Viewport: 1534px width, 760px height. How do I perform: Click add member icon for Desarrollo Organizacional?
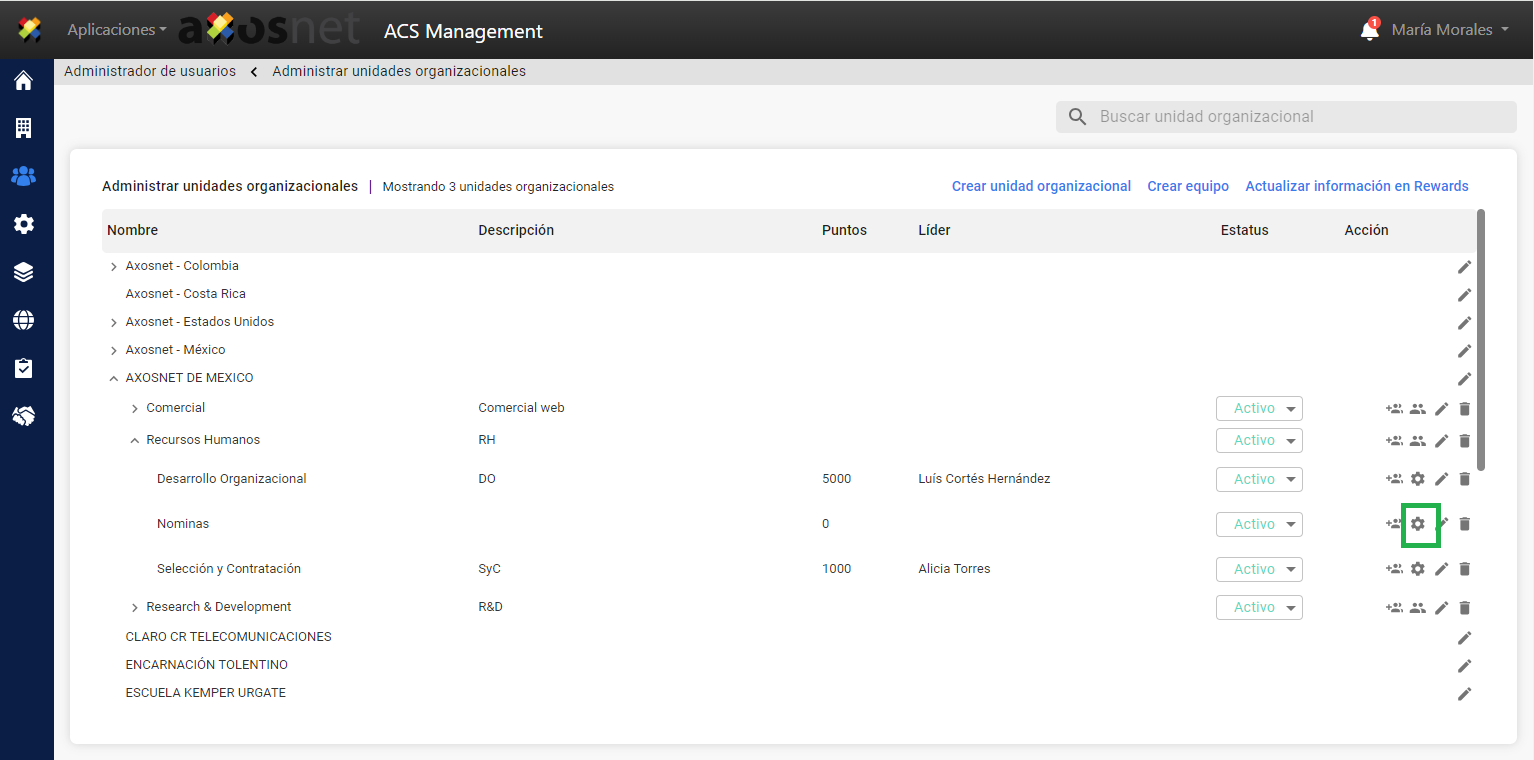pyautogui.click(x=1394, y=479)
